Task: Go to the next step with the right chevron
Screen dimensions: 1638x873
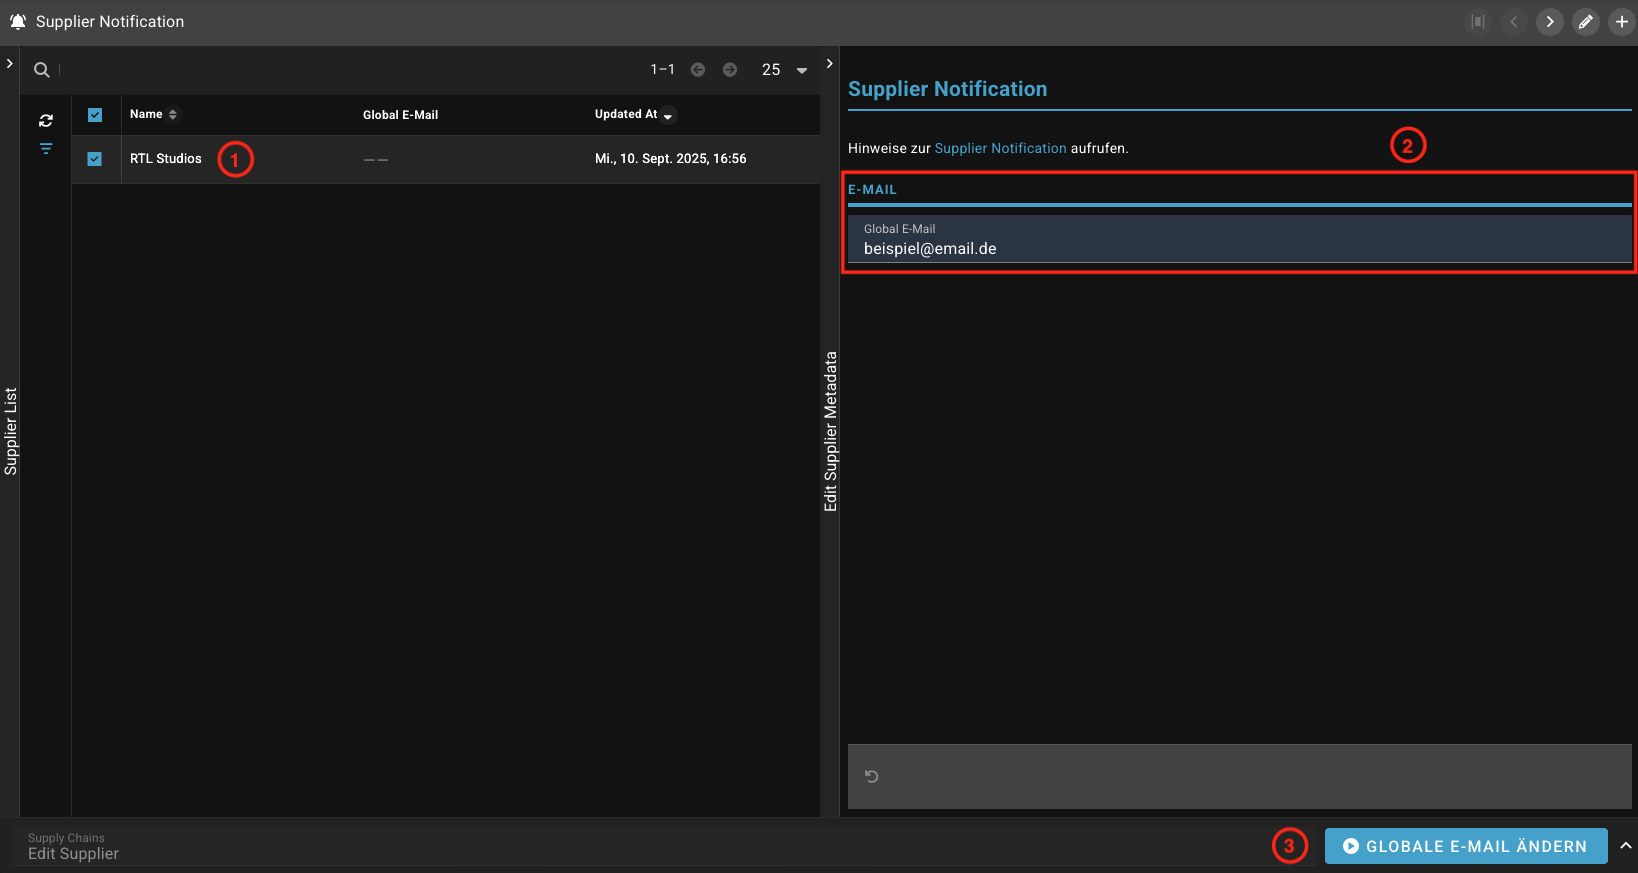Action: click(x=1549, y=22)
